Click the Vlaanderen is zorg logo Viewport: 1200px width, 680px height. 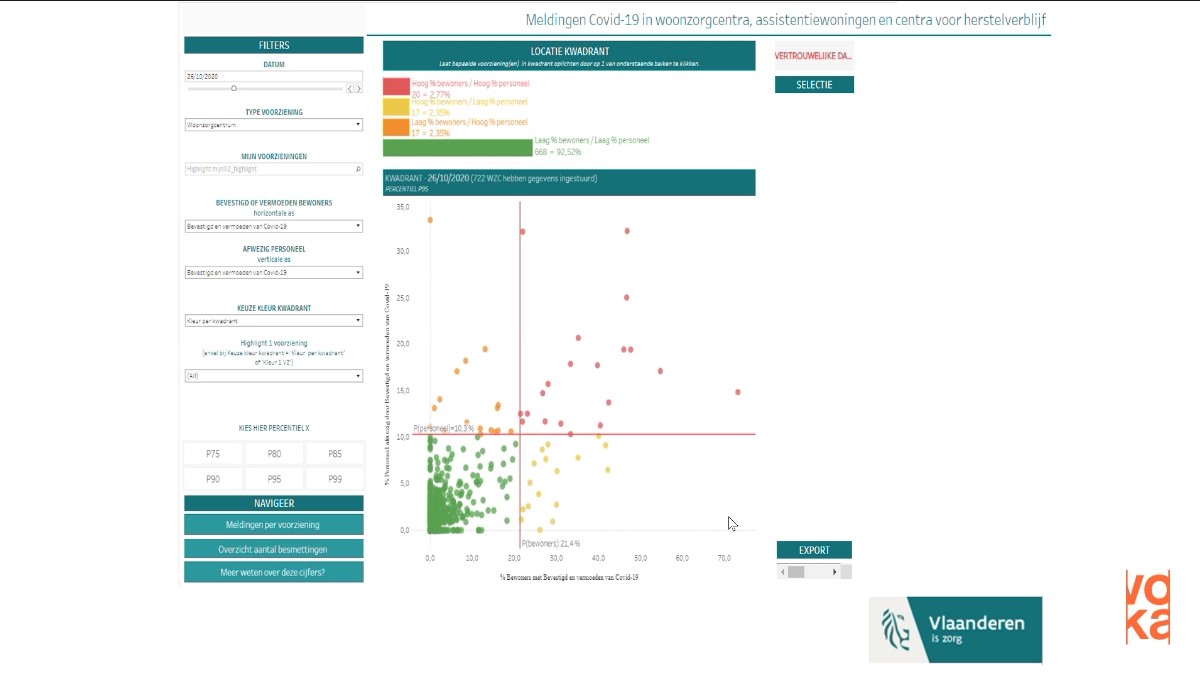955,629
